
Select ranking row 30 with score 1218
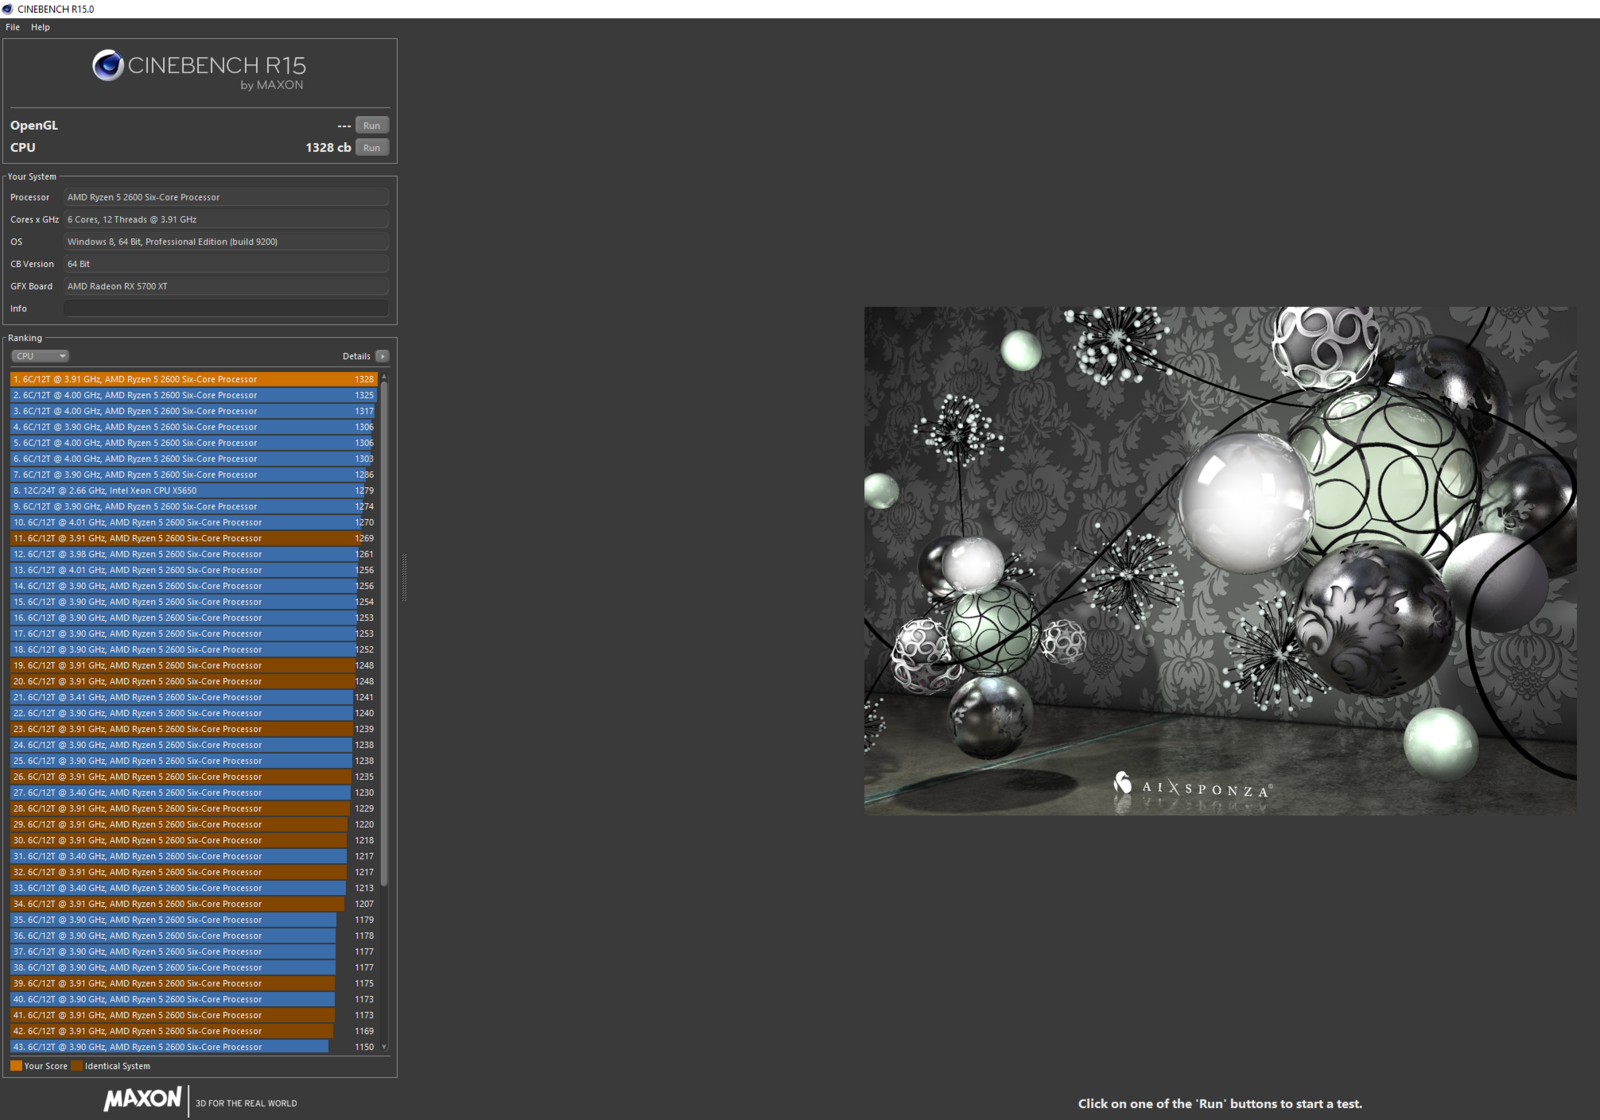[x=193, y=840]
